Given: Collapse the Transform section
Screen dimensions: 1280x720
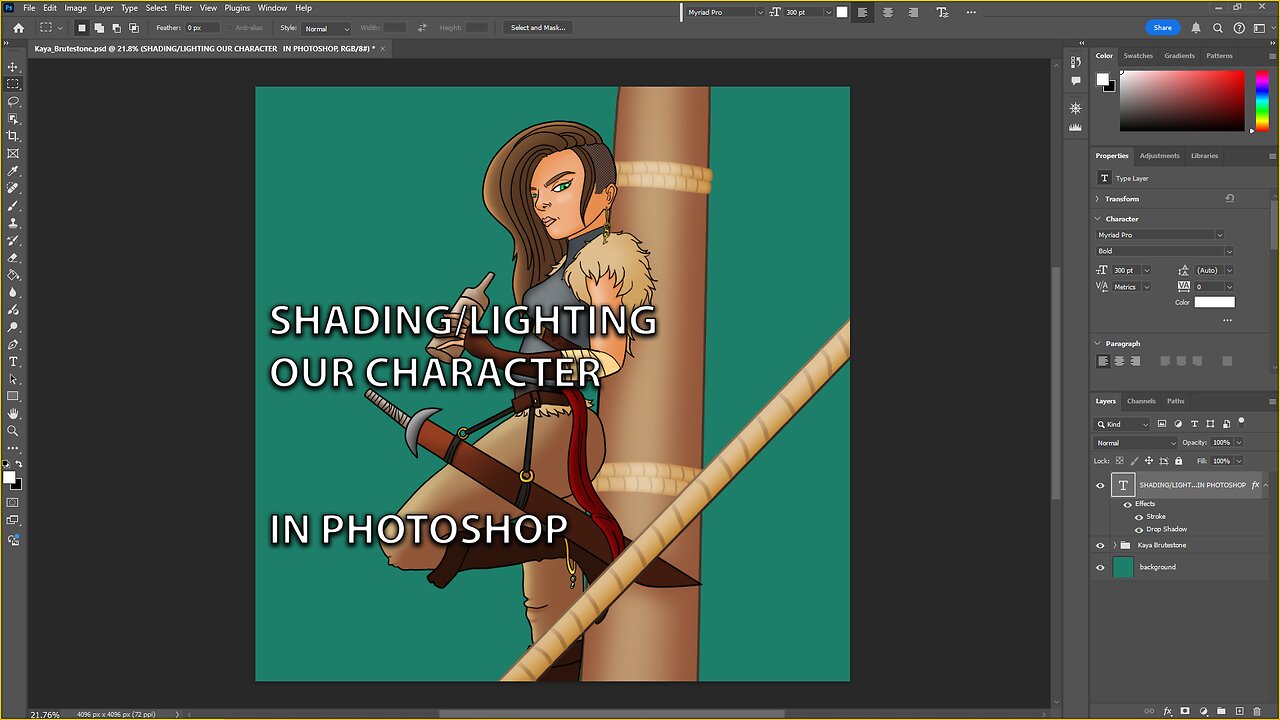Looking at the screenshot, I should (x=1098, y=199).
